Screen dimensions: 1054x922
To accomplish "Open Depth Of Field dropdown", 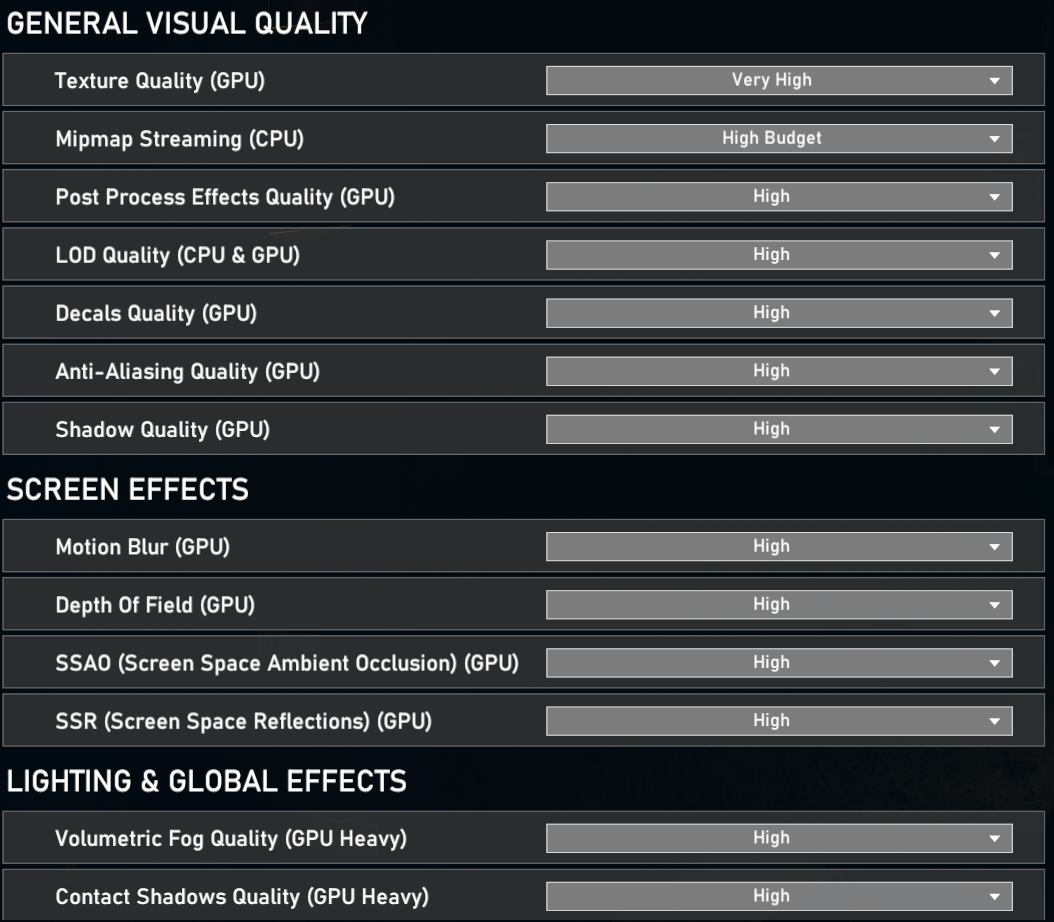I will (x=779, y=605).
